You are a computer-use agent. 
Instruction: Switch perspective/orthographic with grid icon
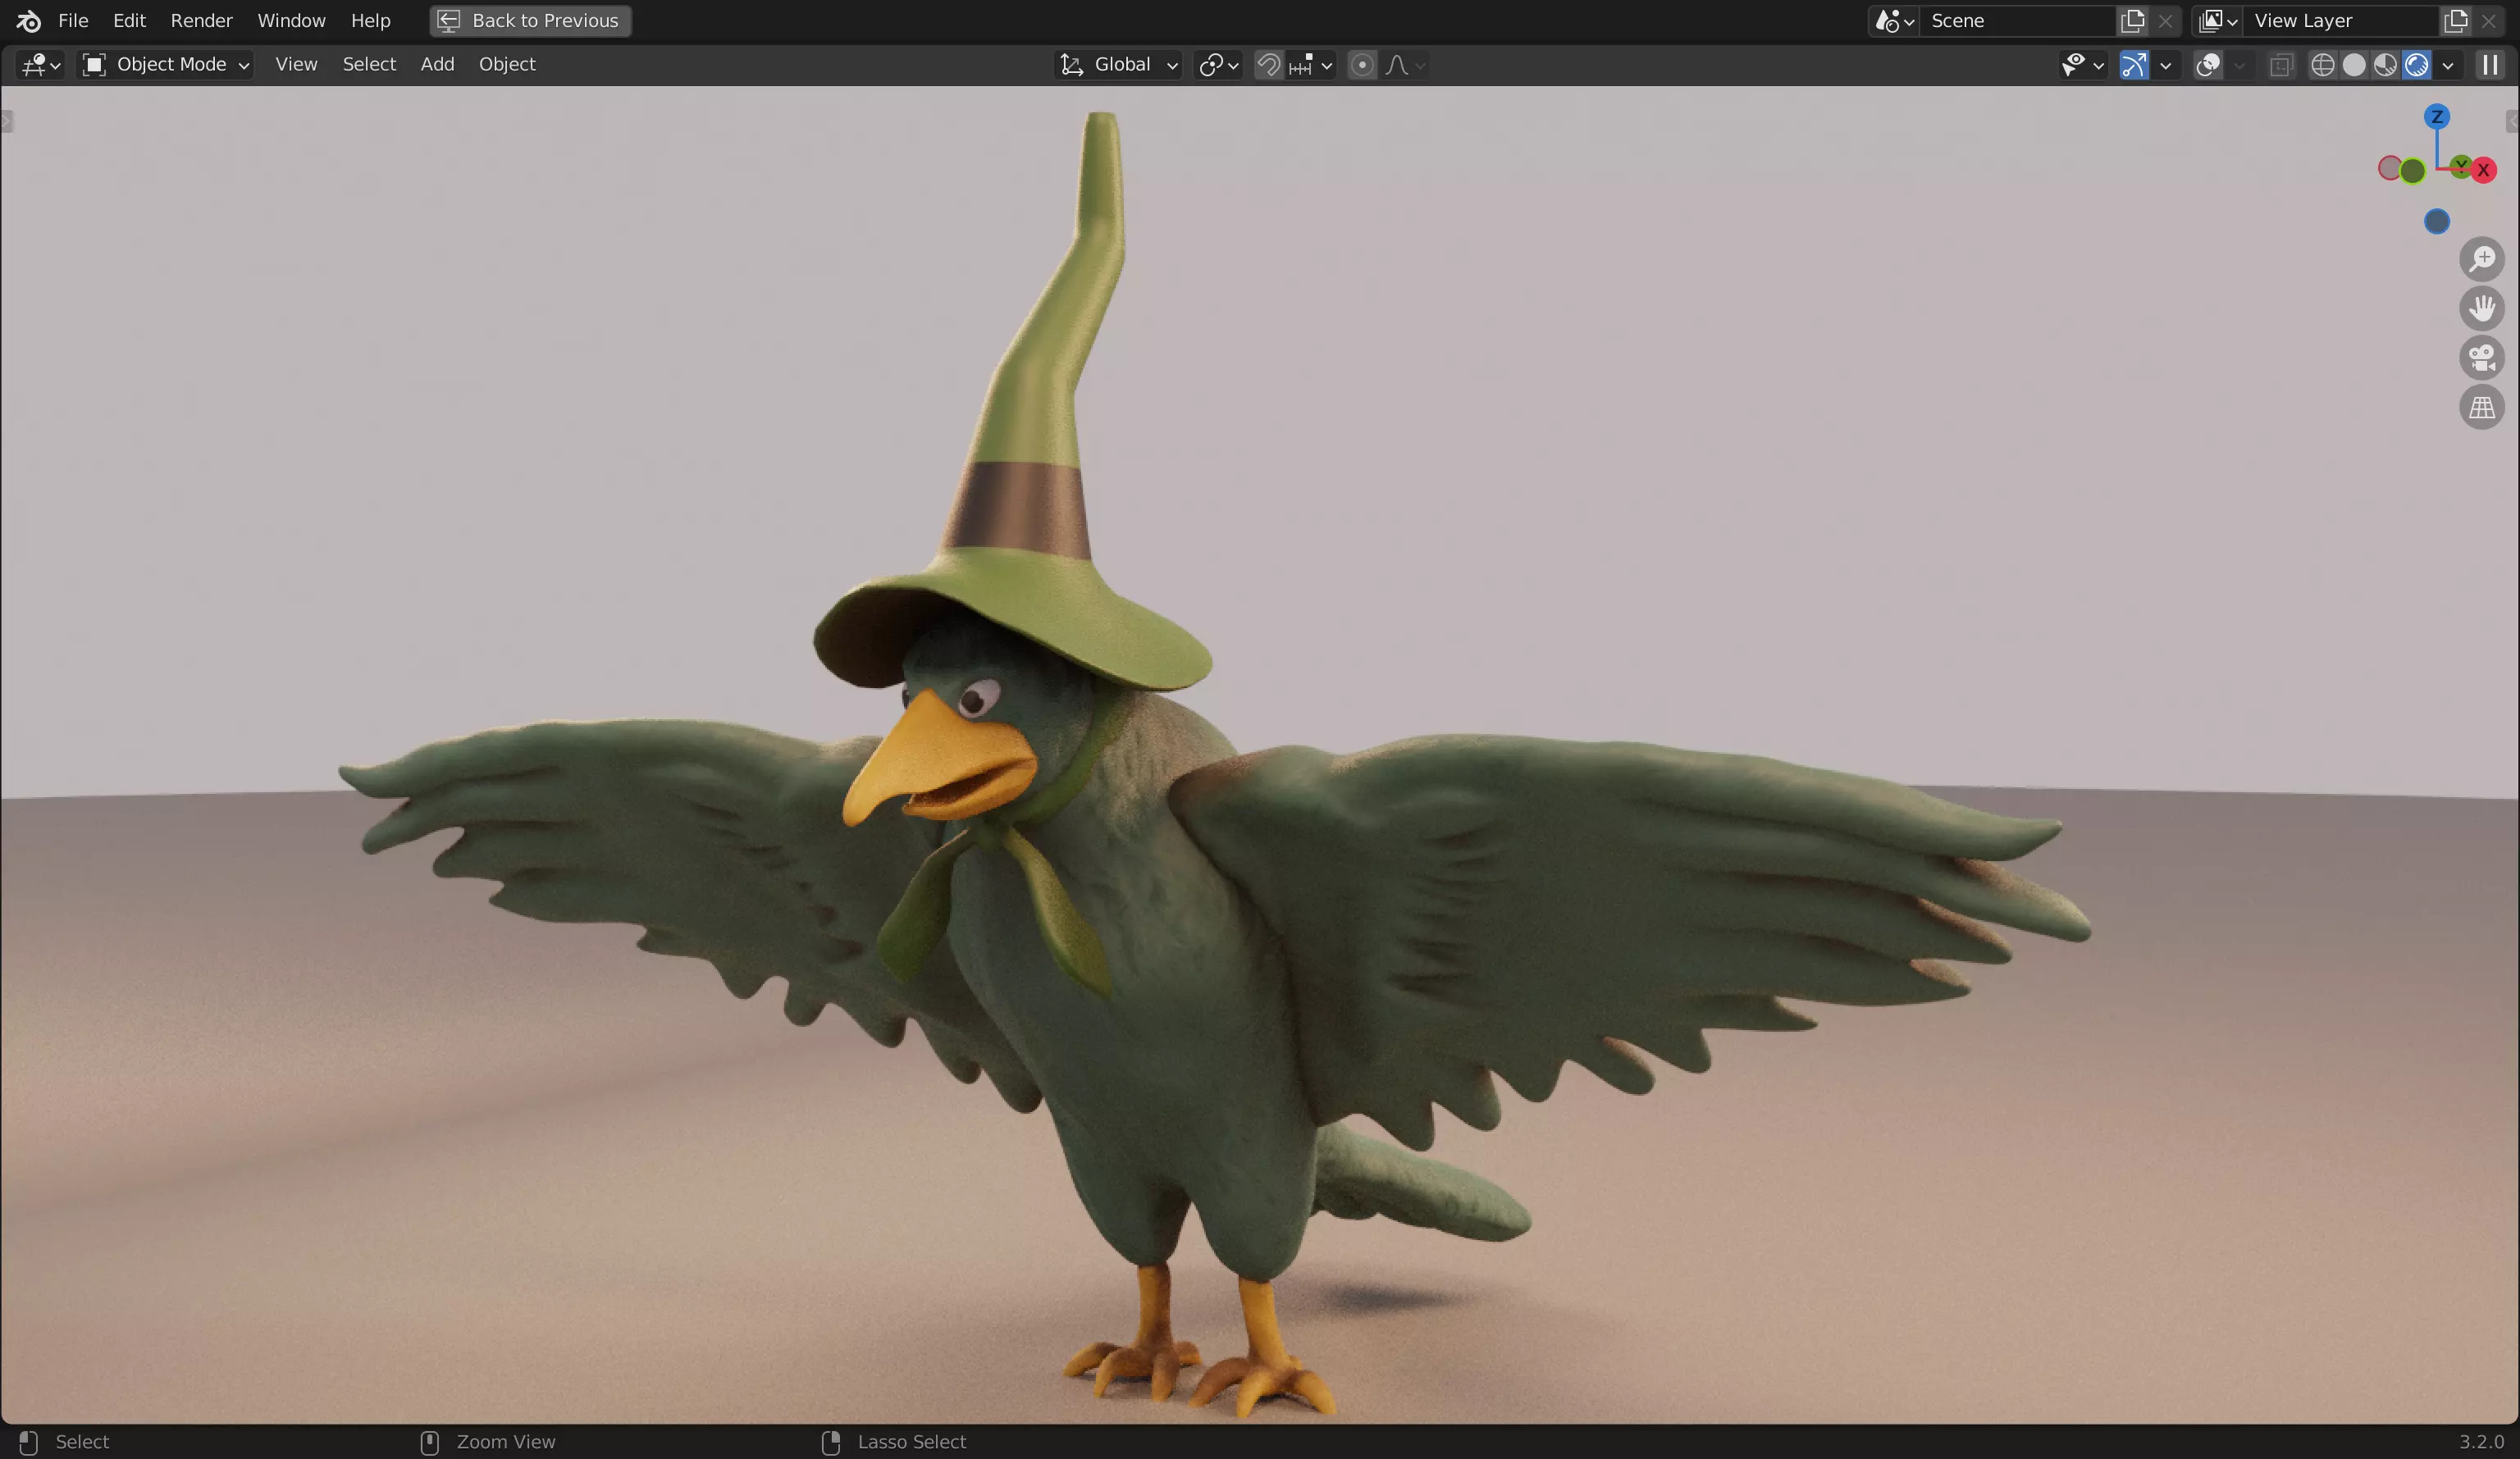pos(2481,408)
